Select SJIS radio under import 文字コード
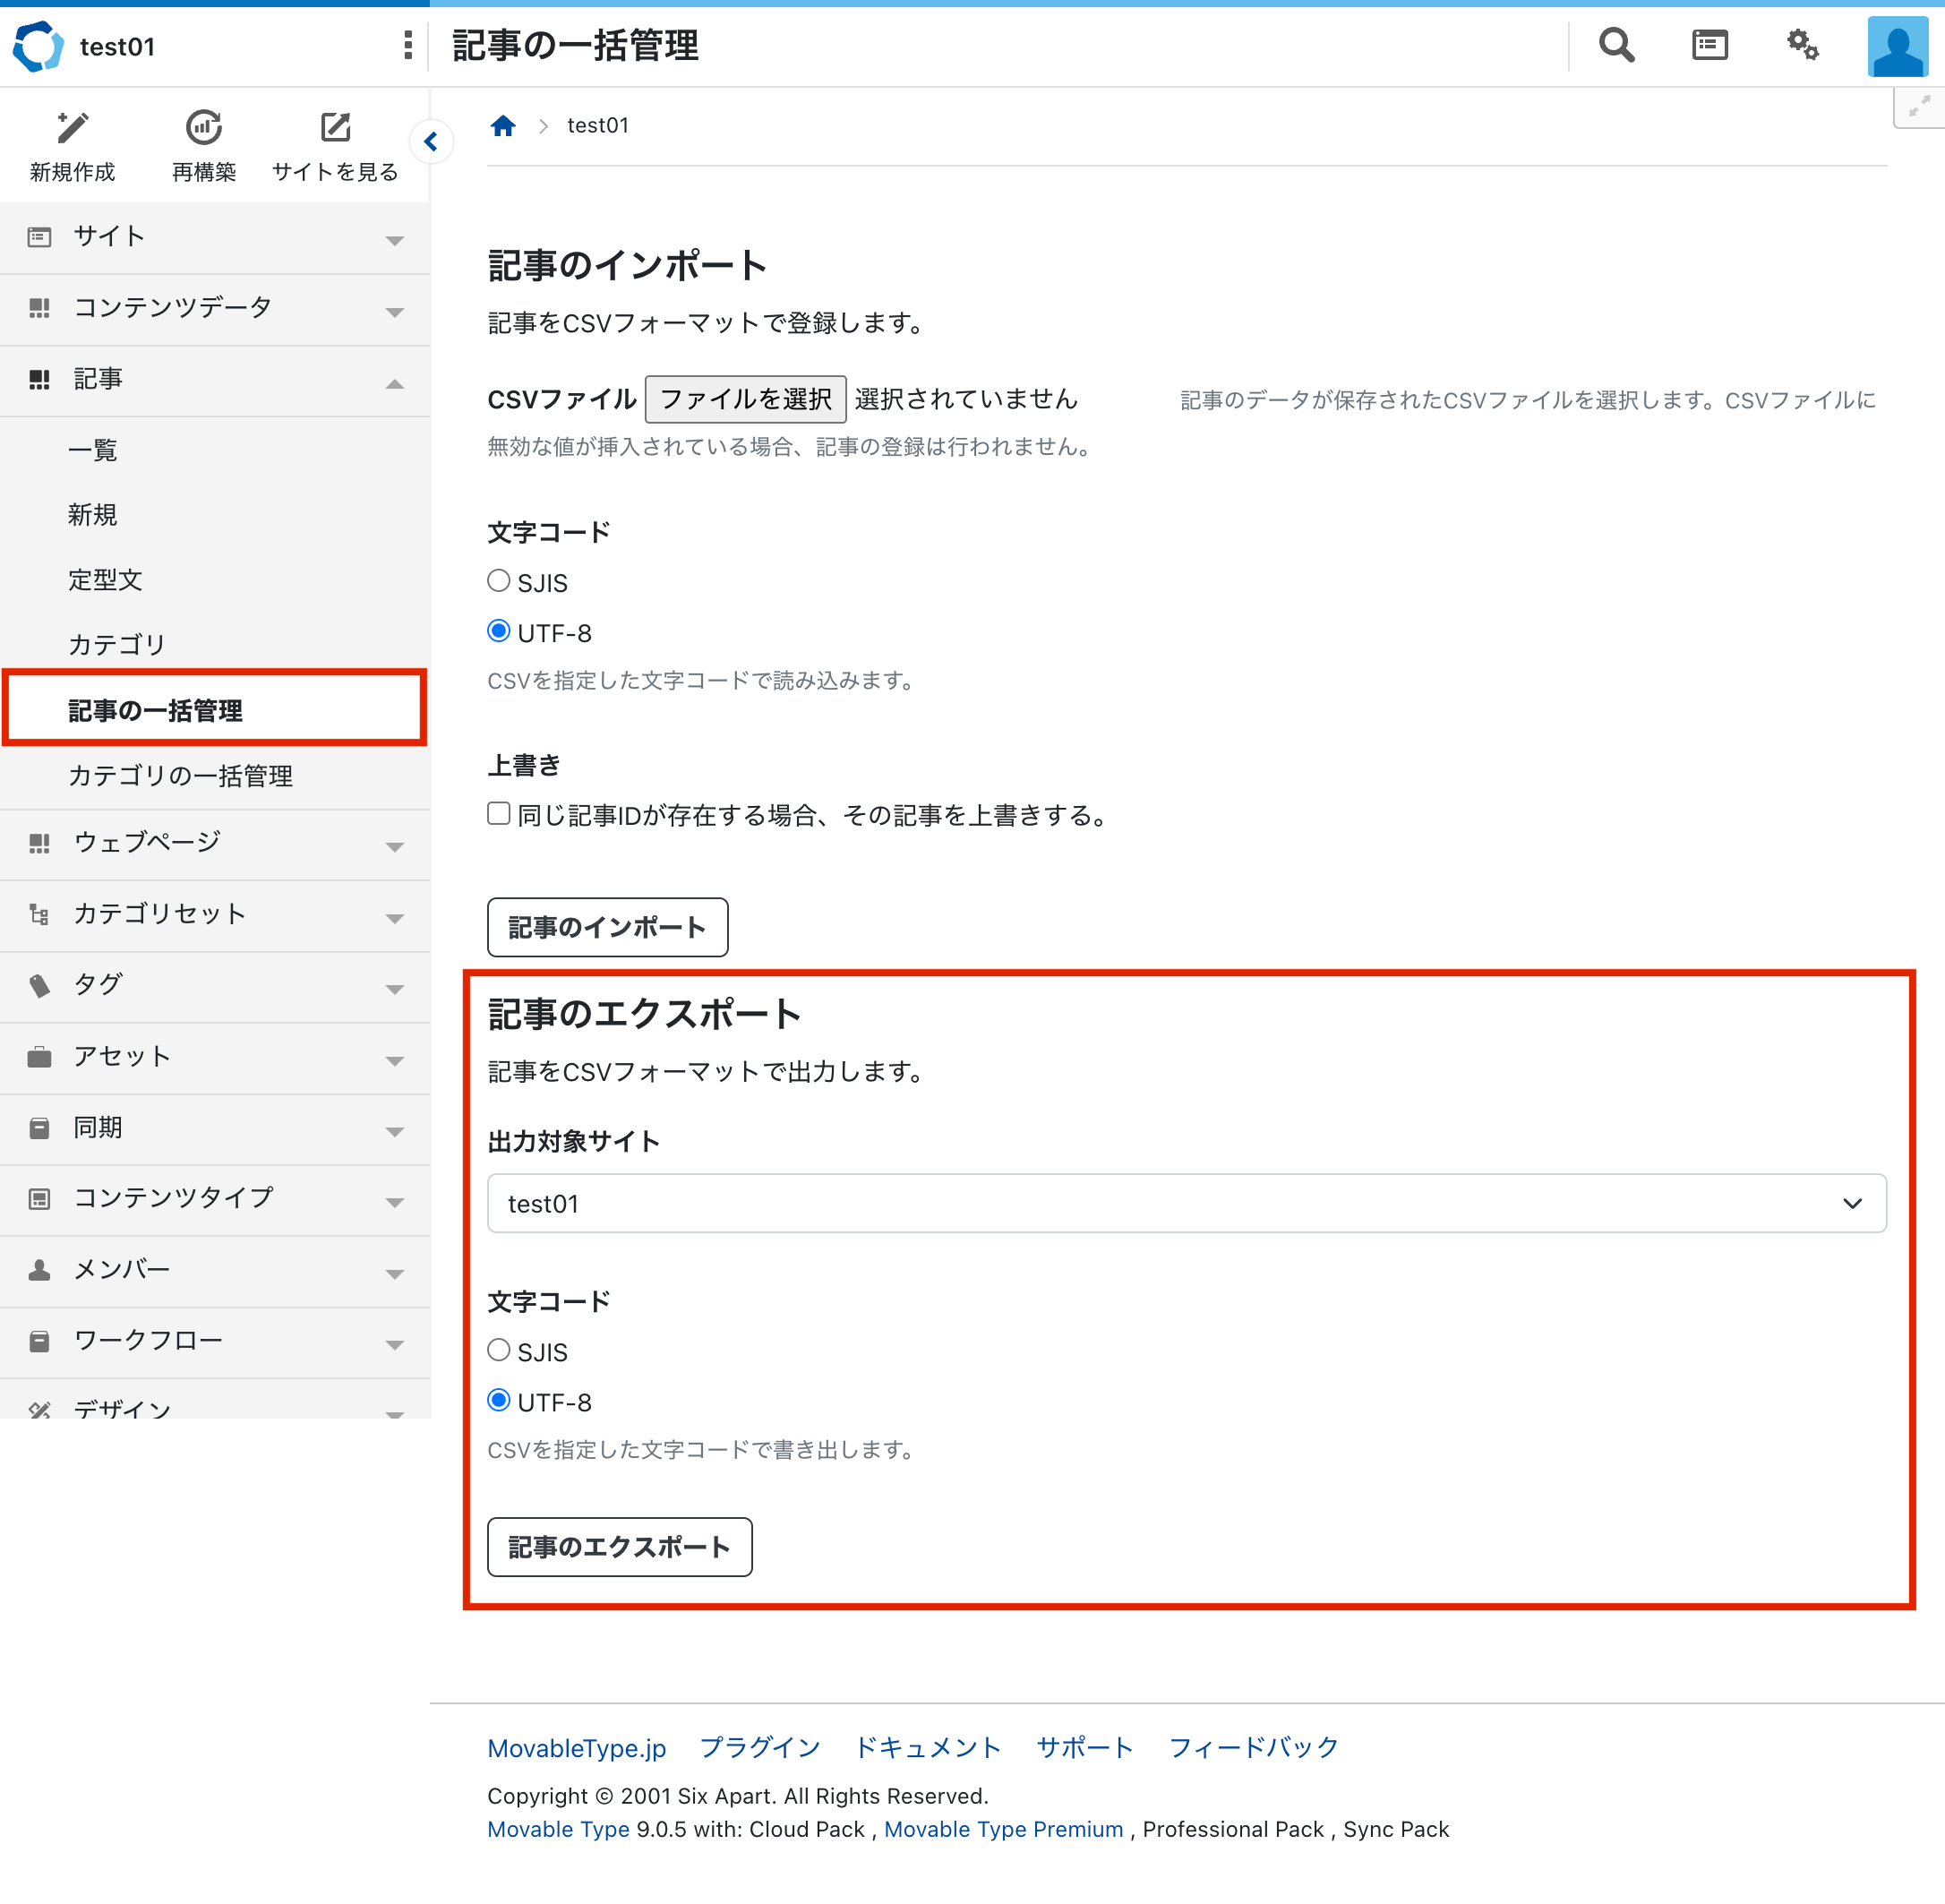Image resolution: width=1945 pixels, height=1904 pixels. [498, 581]
